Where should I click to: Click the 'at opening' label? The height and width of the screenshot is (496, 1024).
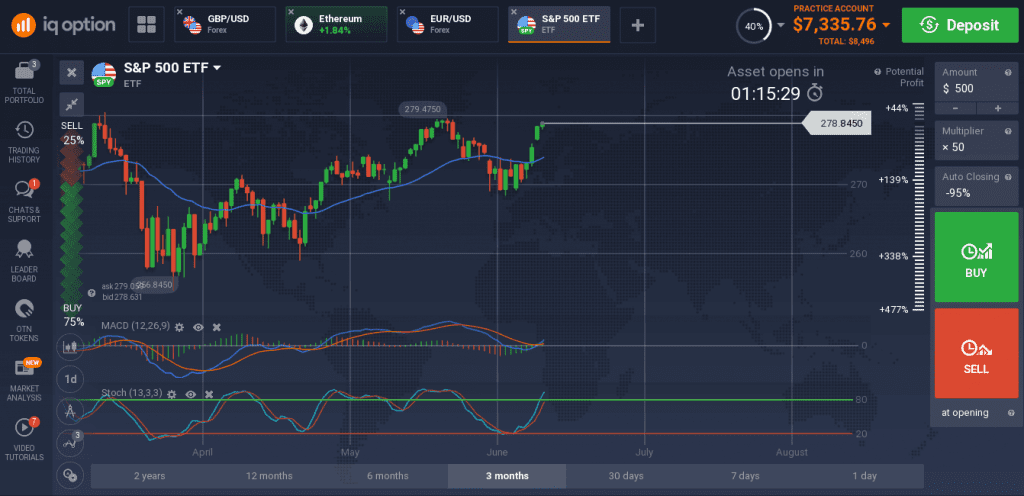coord(965,412)
